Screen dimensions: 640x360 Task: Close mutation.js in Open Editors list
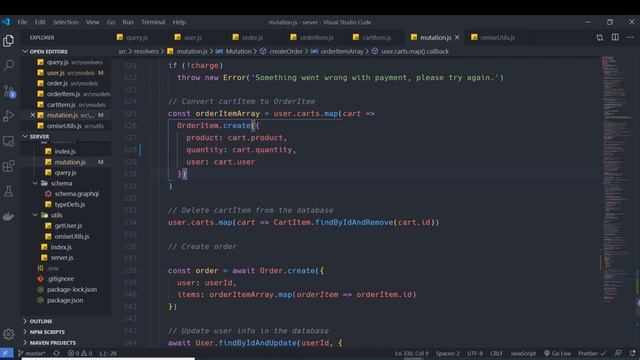click(x=33, y=115)
